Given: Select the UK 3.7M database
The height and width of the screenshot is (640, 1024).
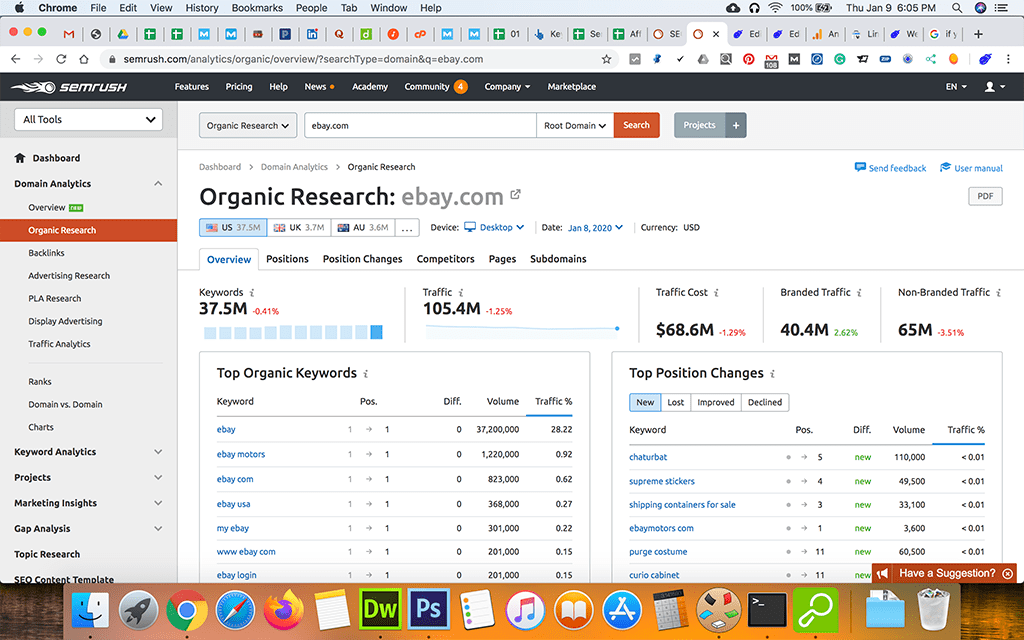Looking at the screenshot, I should point(299,227).
